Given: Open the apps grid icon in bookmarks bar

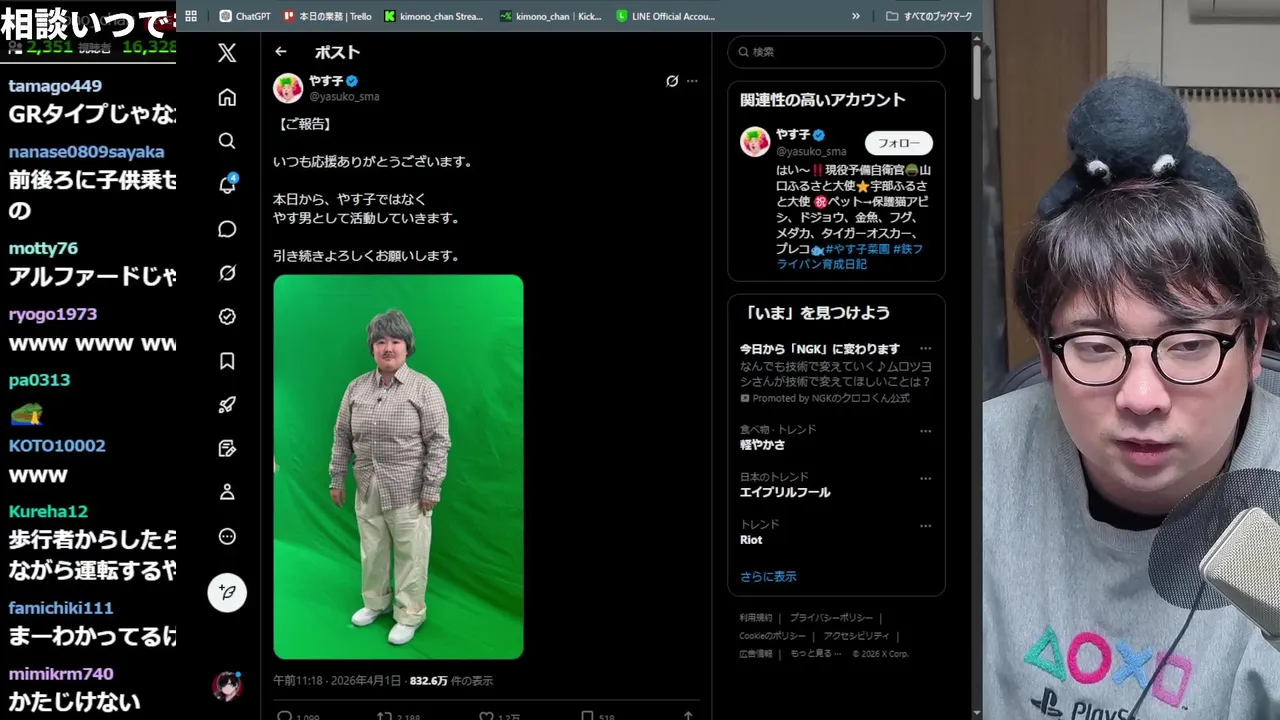Looking at the screenshot, I should [x=191, y=16].
